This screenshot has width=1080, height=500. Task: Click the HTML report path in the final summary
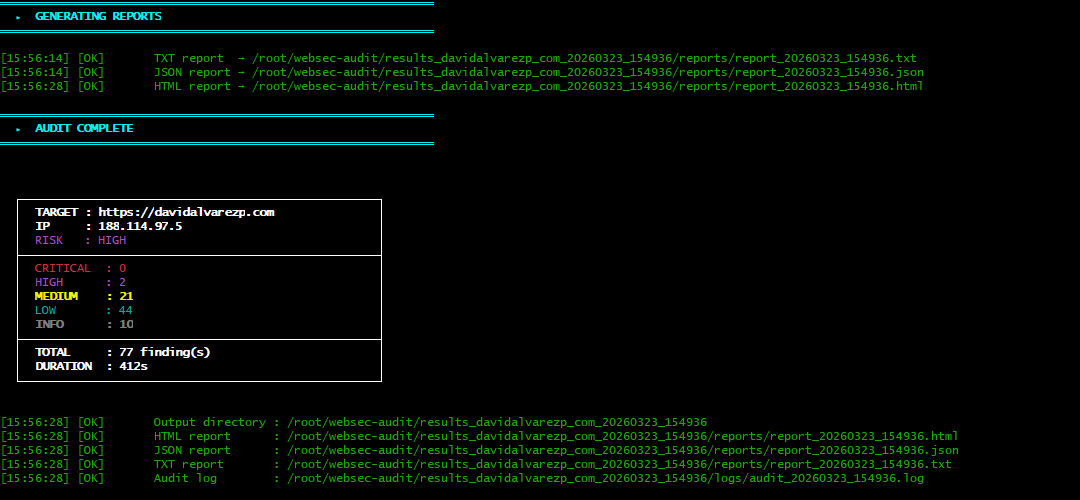click(623, 436)
